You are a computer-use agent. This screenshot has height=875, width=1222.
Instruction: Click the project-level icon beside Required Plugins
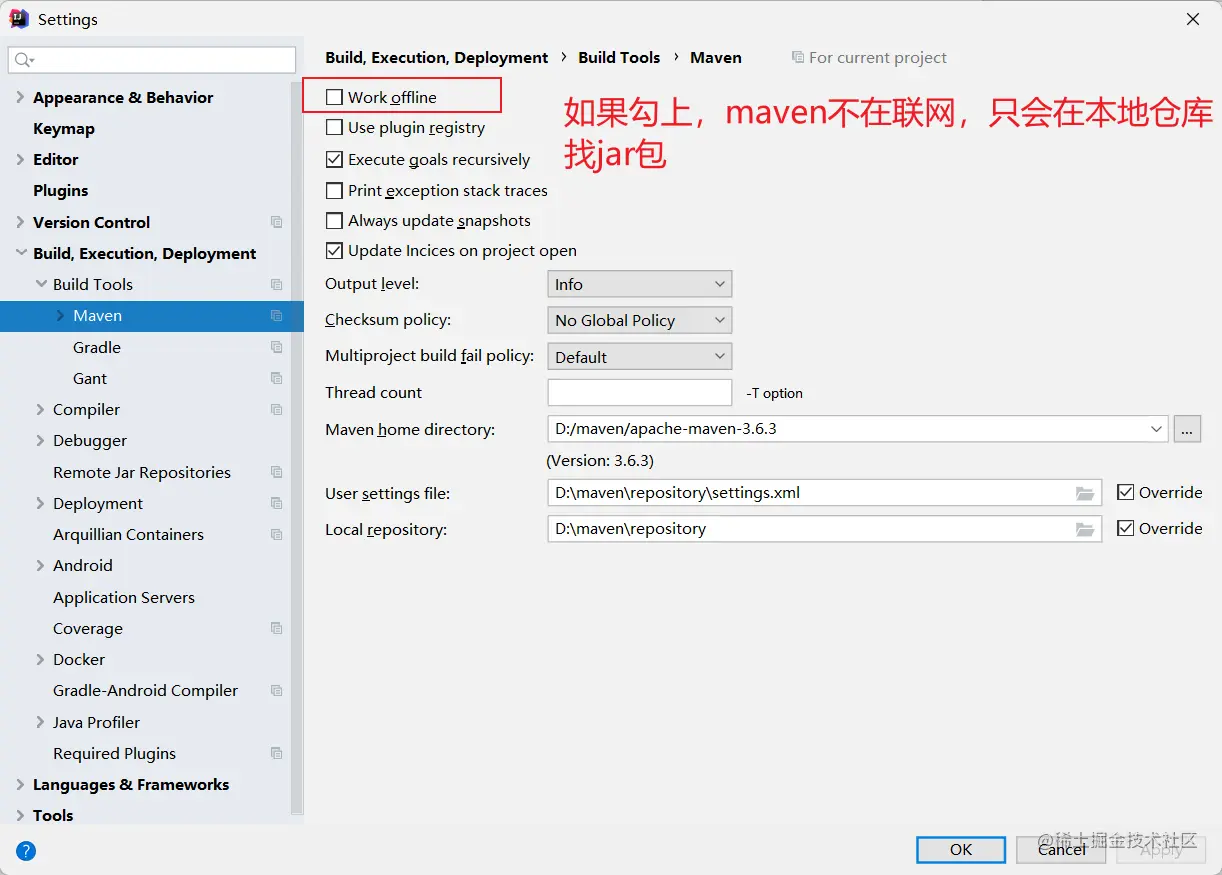277,753
